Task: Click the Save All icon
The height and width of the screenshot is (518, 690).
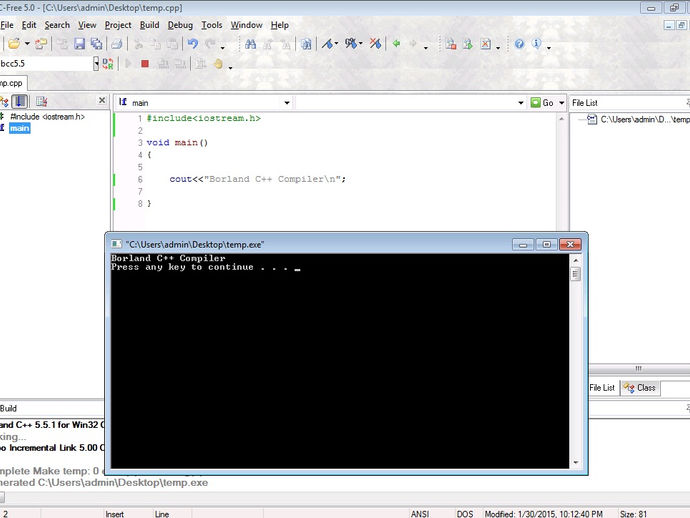Action: [96, 44]
